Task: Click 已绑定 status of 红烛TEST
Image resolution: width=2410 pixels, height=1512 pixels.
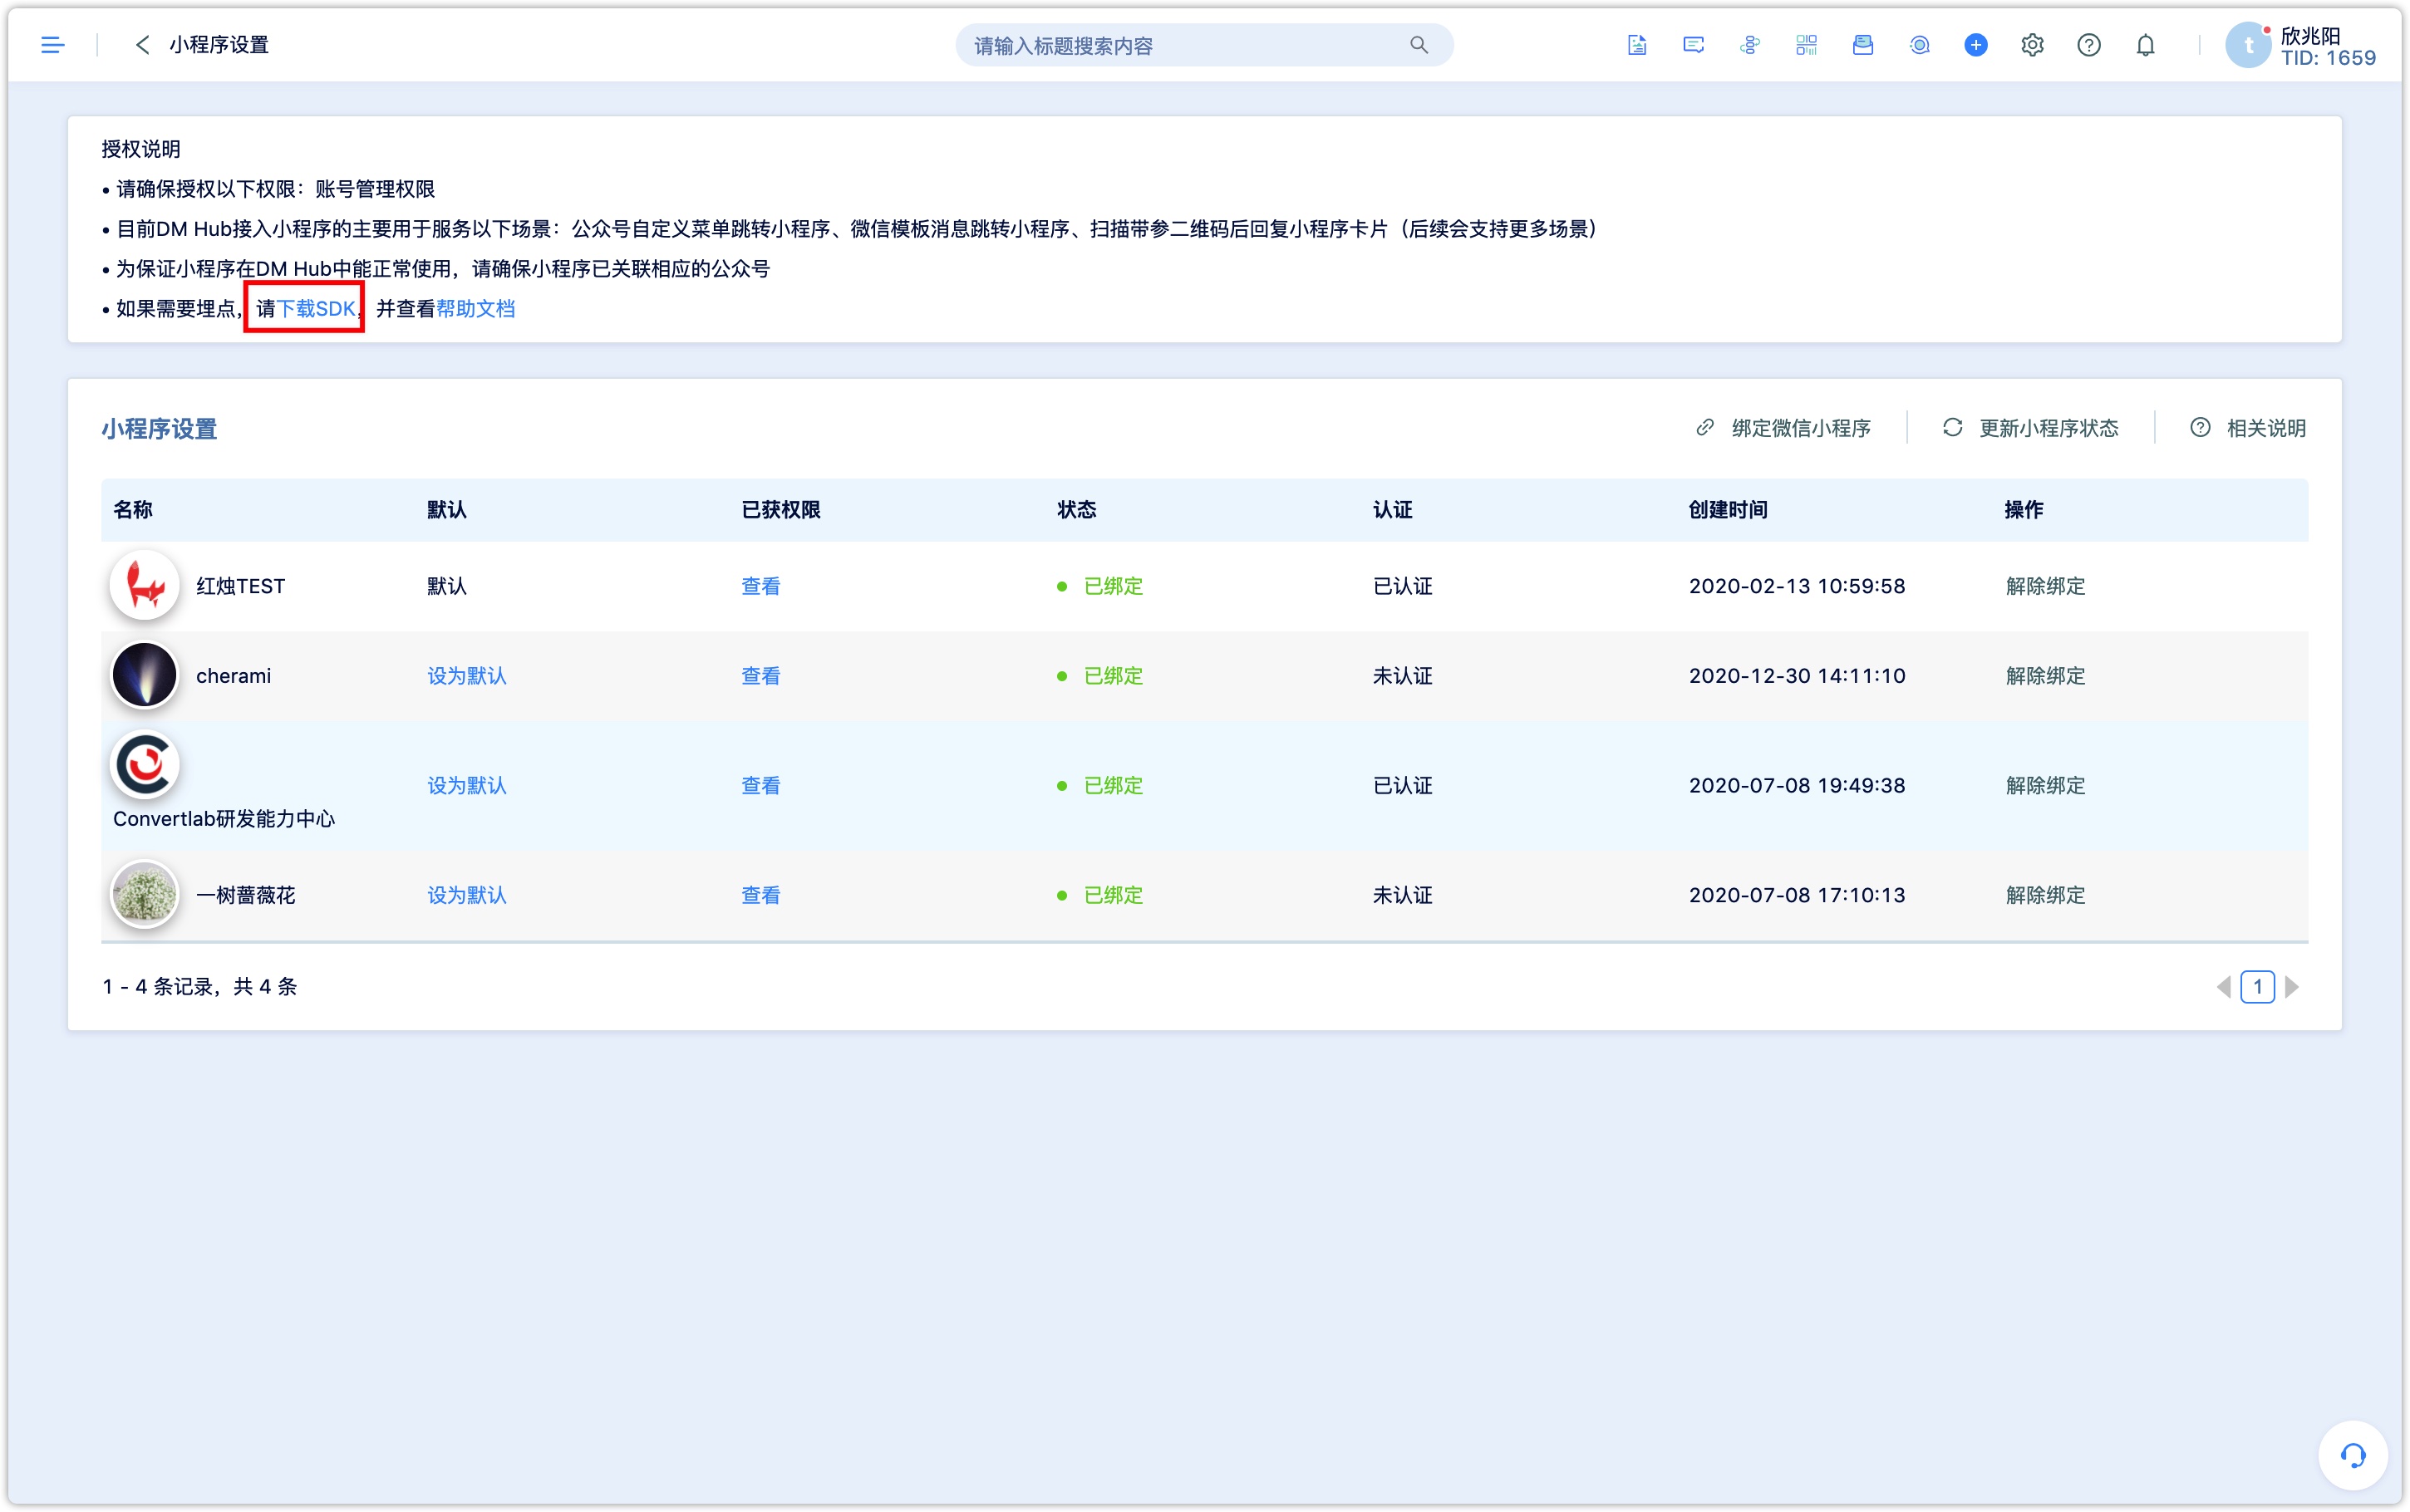Action: 1113,586
